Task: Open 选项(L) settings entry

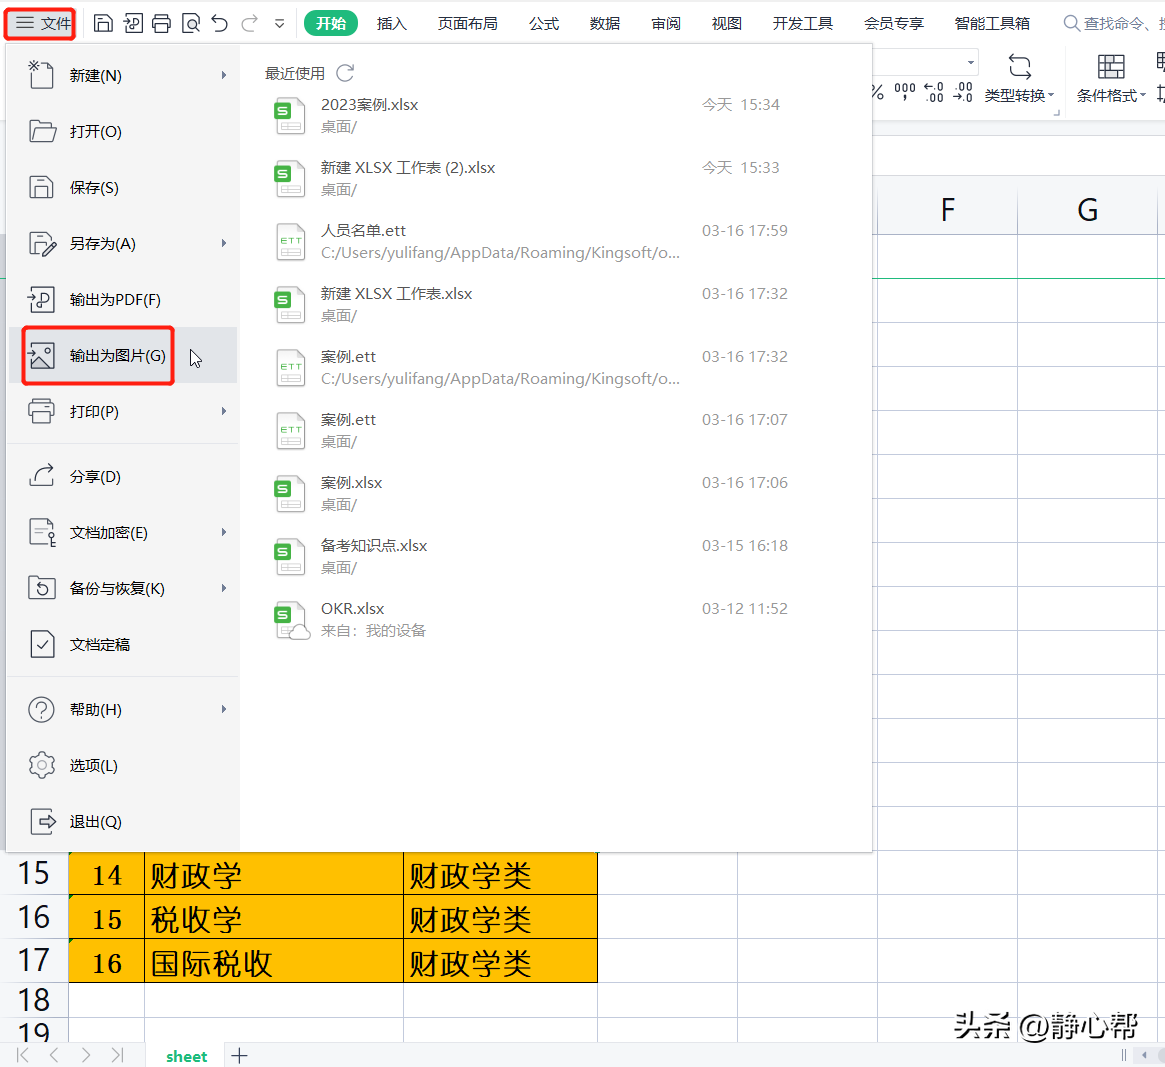Action: [x=123, y=765]
